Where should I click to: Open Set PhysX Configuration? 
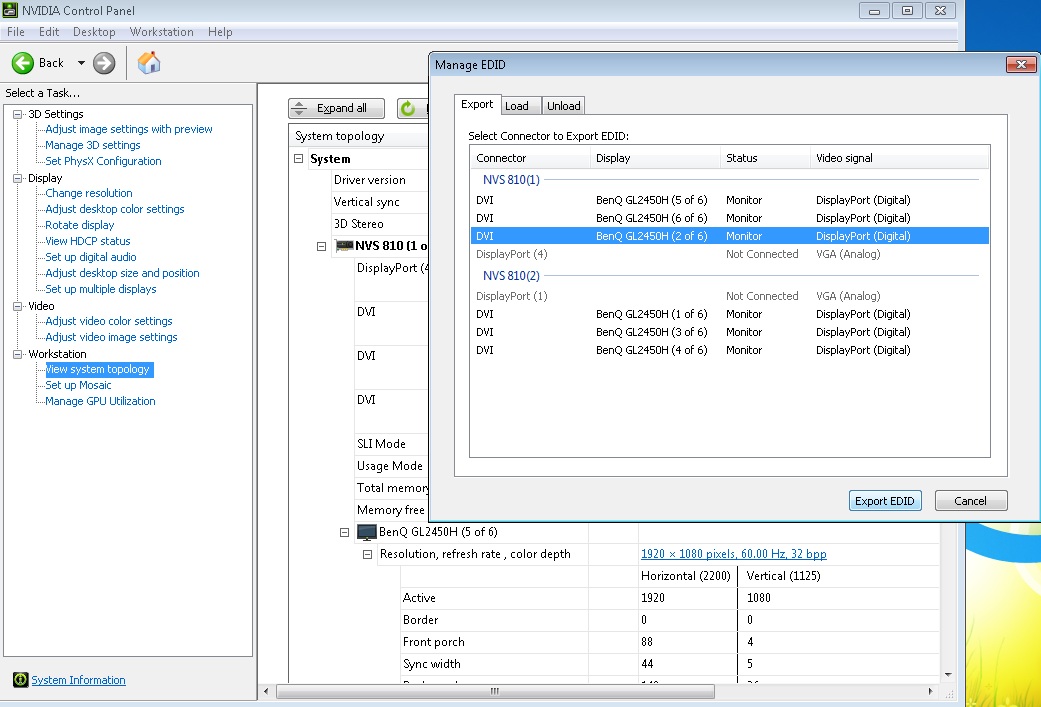(x=103, y=161)
